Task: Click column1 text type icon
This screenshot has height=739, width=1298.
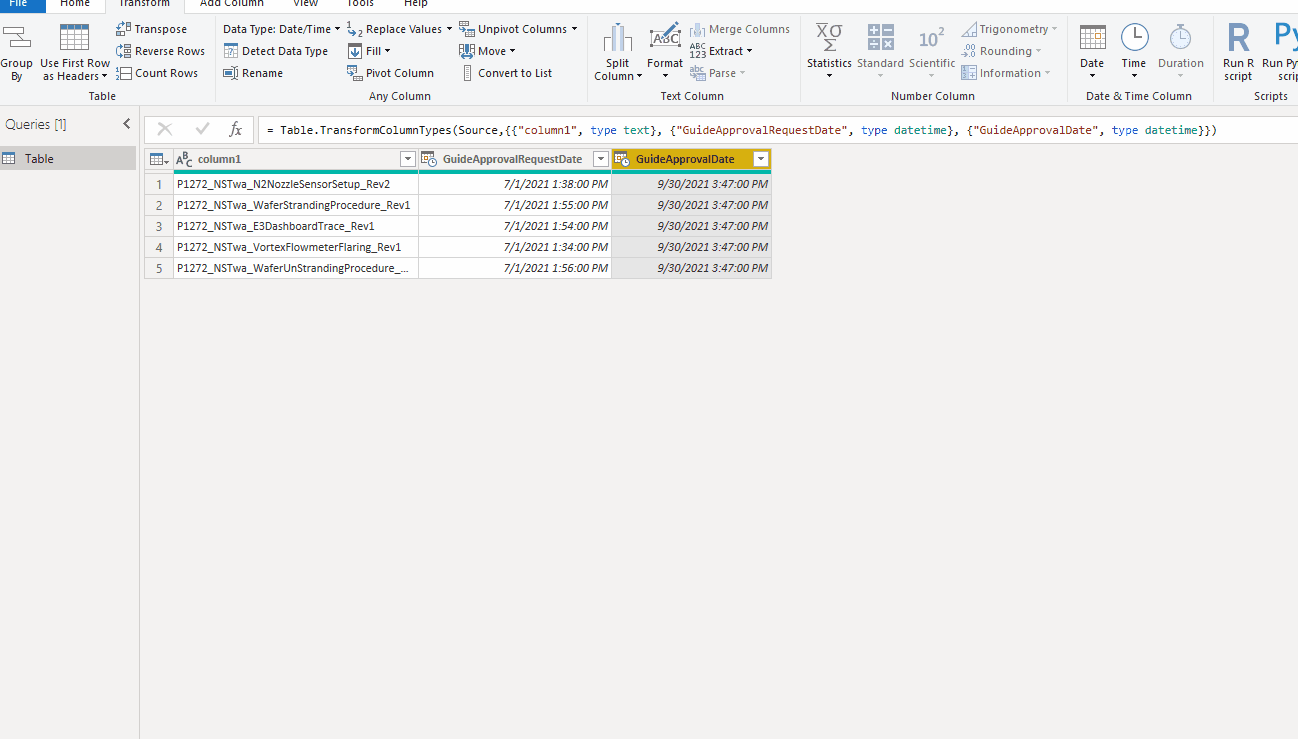Action: pos(185,159)
